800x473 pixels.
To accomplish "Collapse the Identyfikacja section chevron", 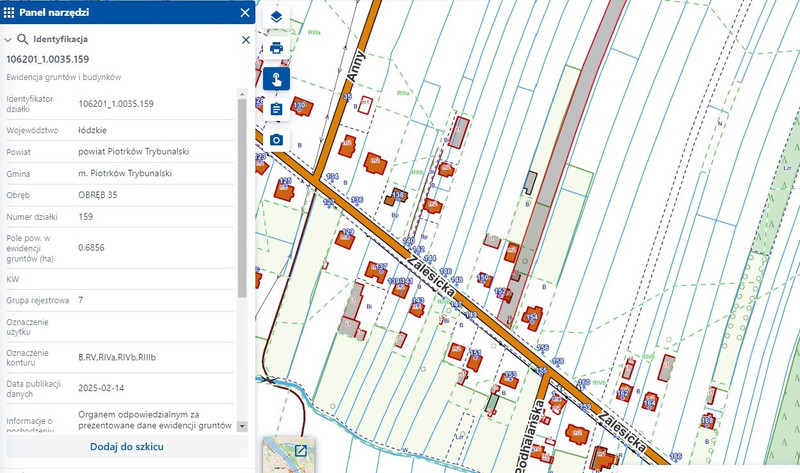I will click(8, 40).
